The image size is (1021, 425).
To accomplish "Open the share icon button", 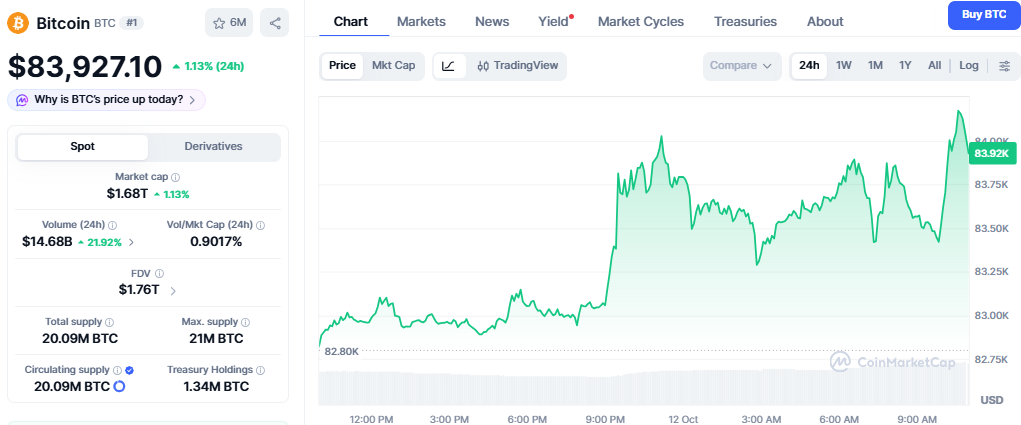I will 275,23.
